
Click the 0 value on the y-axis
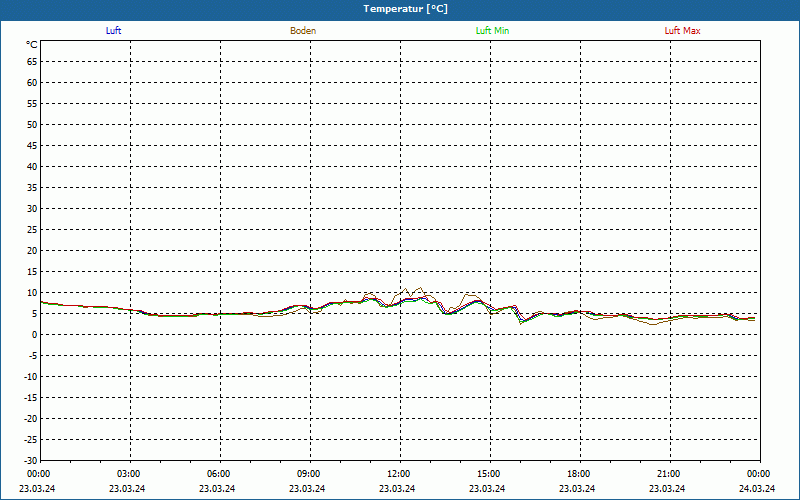coord(35,335)
